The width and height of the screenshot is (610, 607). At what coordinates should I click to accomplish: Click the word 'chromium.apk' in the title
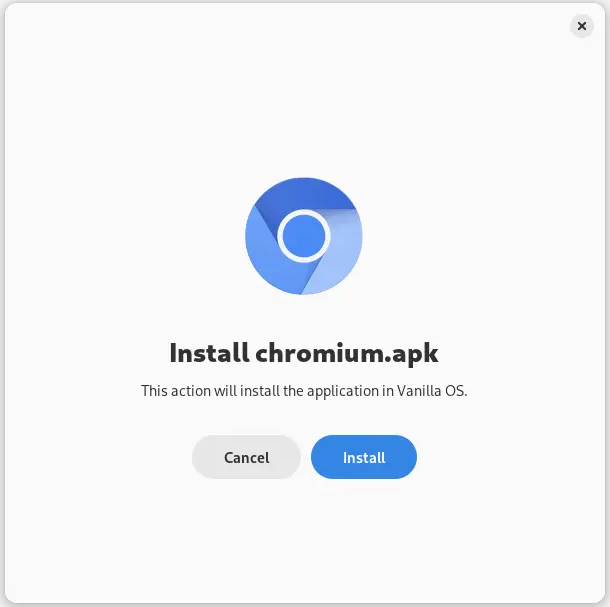(347, 353)
